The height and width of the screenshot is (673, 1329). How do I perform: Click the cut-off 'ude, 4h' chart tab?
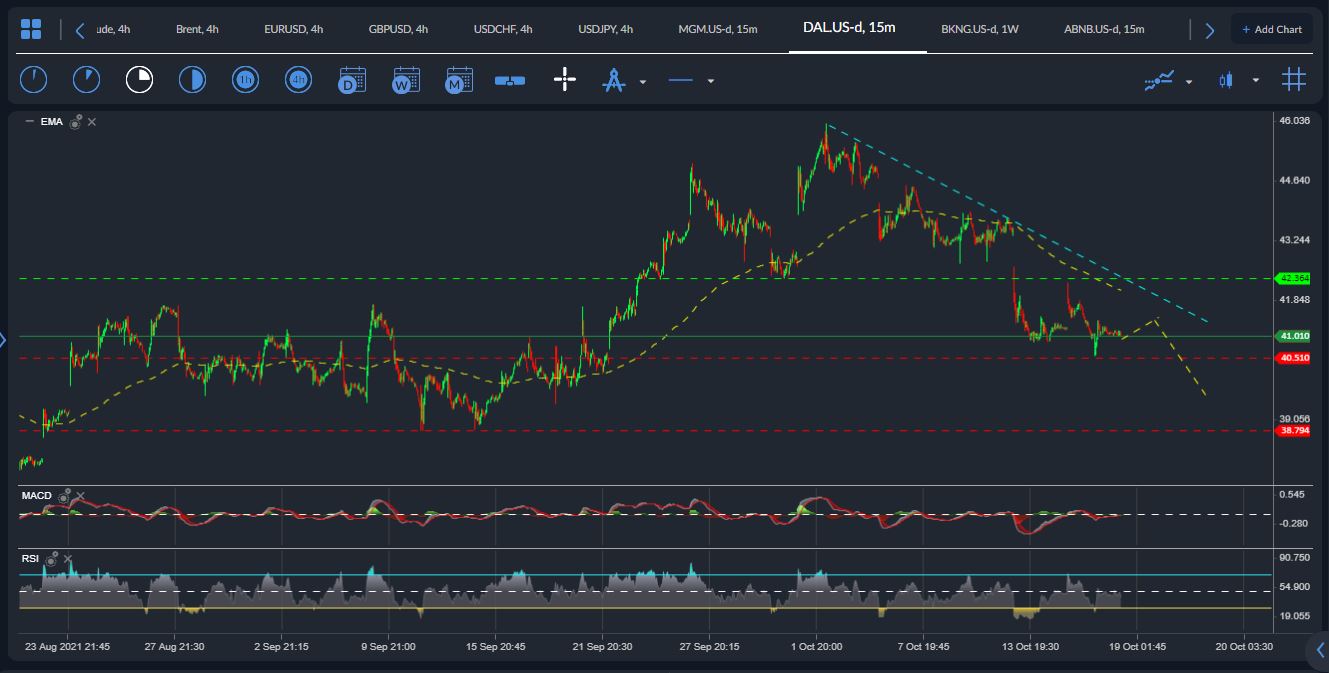tap(113, 29)
